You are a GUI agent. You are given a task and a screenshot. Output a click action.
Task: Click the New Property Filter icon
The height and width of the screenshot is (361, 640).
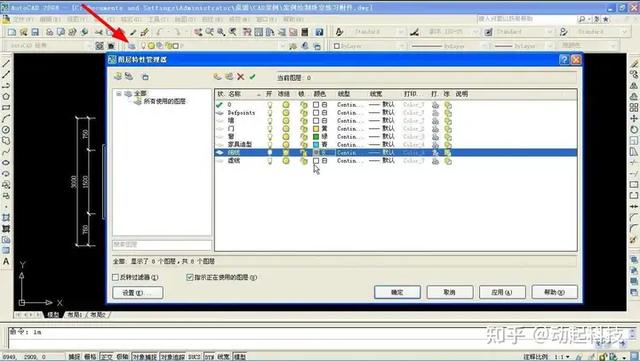coord(118,76)
